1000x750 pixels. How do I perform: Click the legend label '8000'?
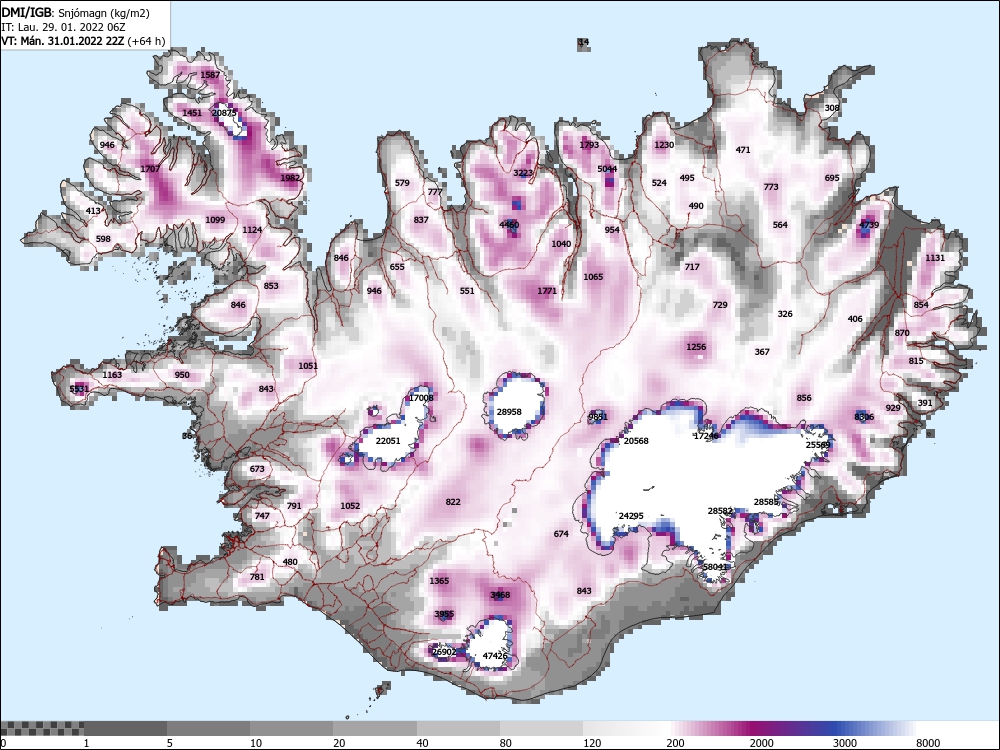(928, 743)
